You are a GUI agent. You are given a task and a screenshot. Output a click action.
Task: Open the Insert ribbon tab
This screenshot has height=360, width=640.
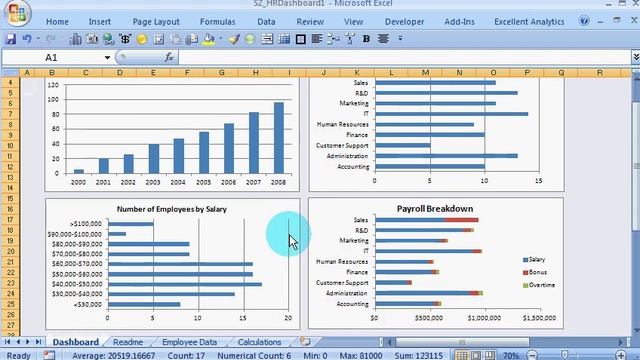click(100, 22)
